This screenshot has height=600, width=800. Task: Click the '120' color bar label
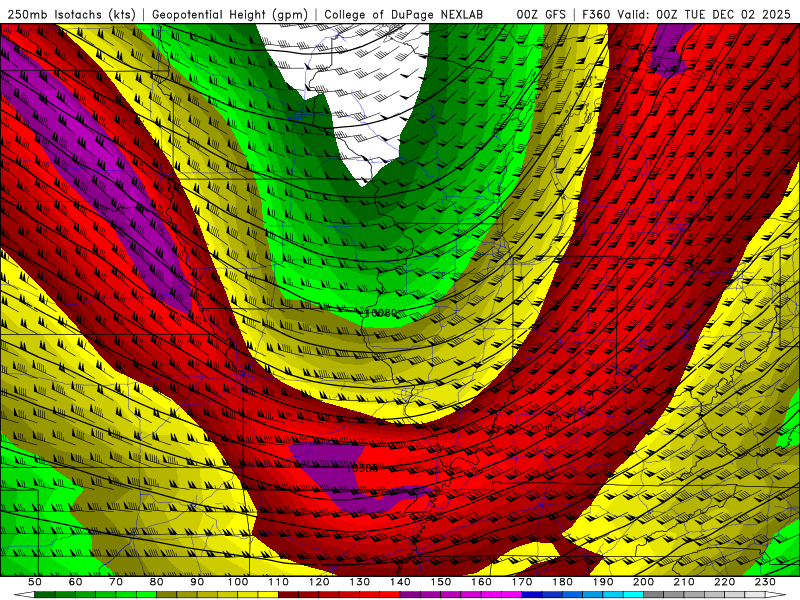pos(319,582)
